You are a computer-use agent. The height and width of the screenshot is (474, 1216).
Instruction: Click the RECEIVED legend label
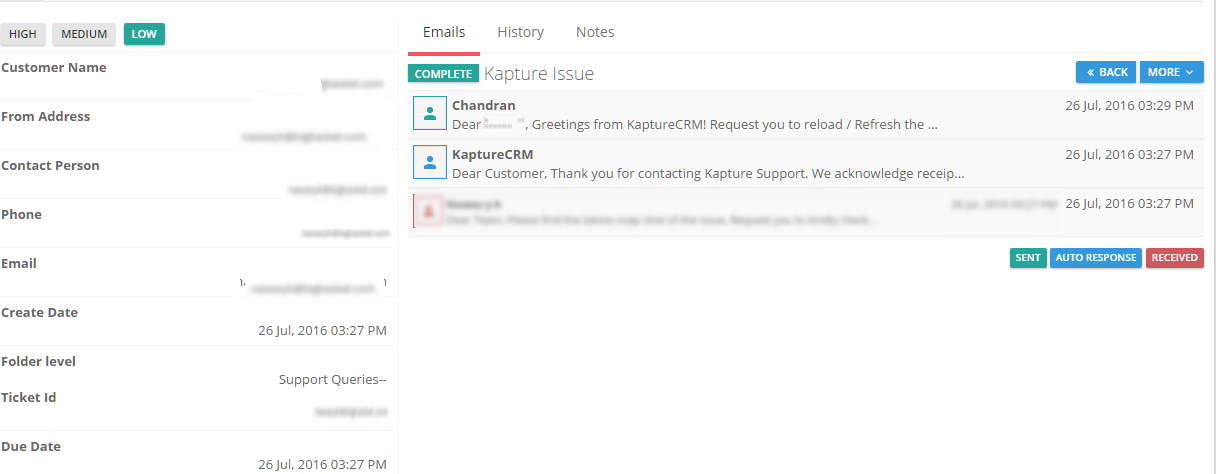pyautogui.click(x=1175, y=258)
